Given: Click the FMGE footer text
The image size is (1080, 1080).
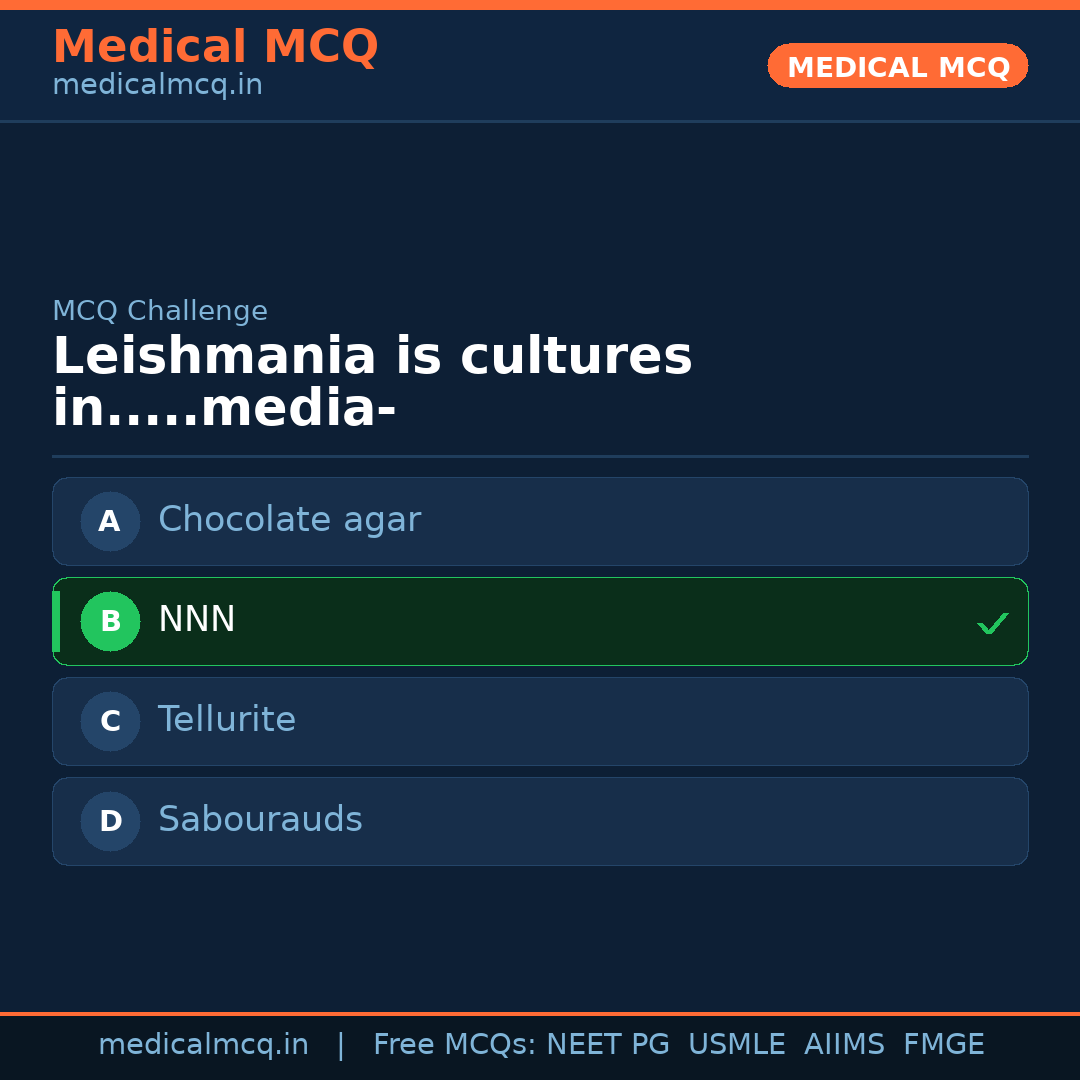Looking at the screenshot, I should click(x=943, y=1045).
